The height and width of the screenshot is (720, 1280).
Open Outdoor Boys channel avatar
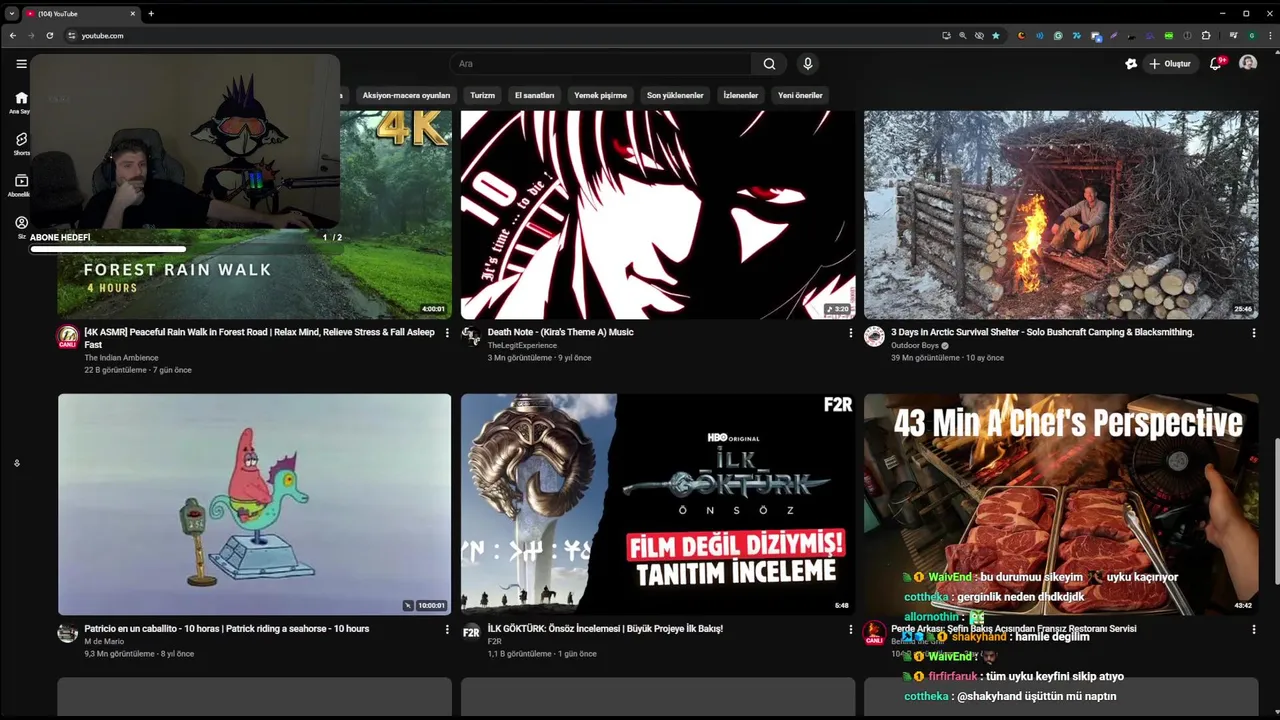(875, 336)
